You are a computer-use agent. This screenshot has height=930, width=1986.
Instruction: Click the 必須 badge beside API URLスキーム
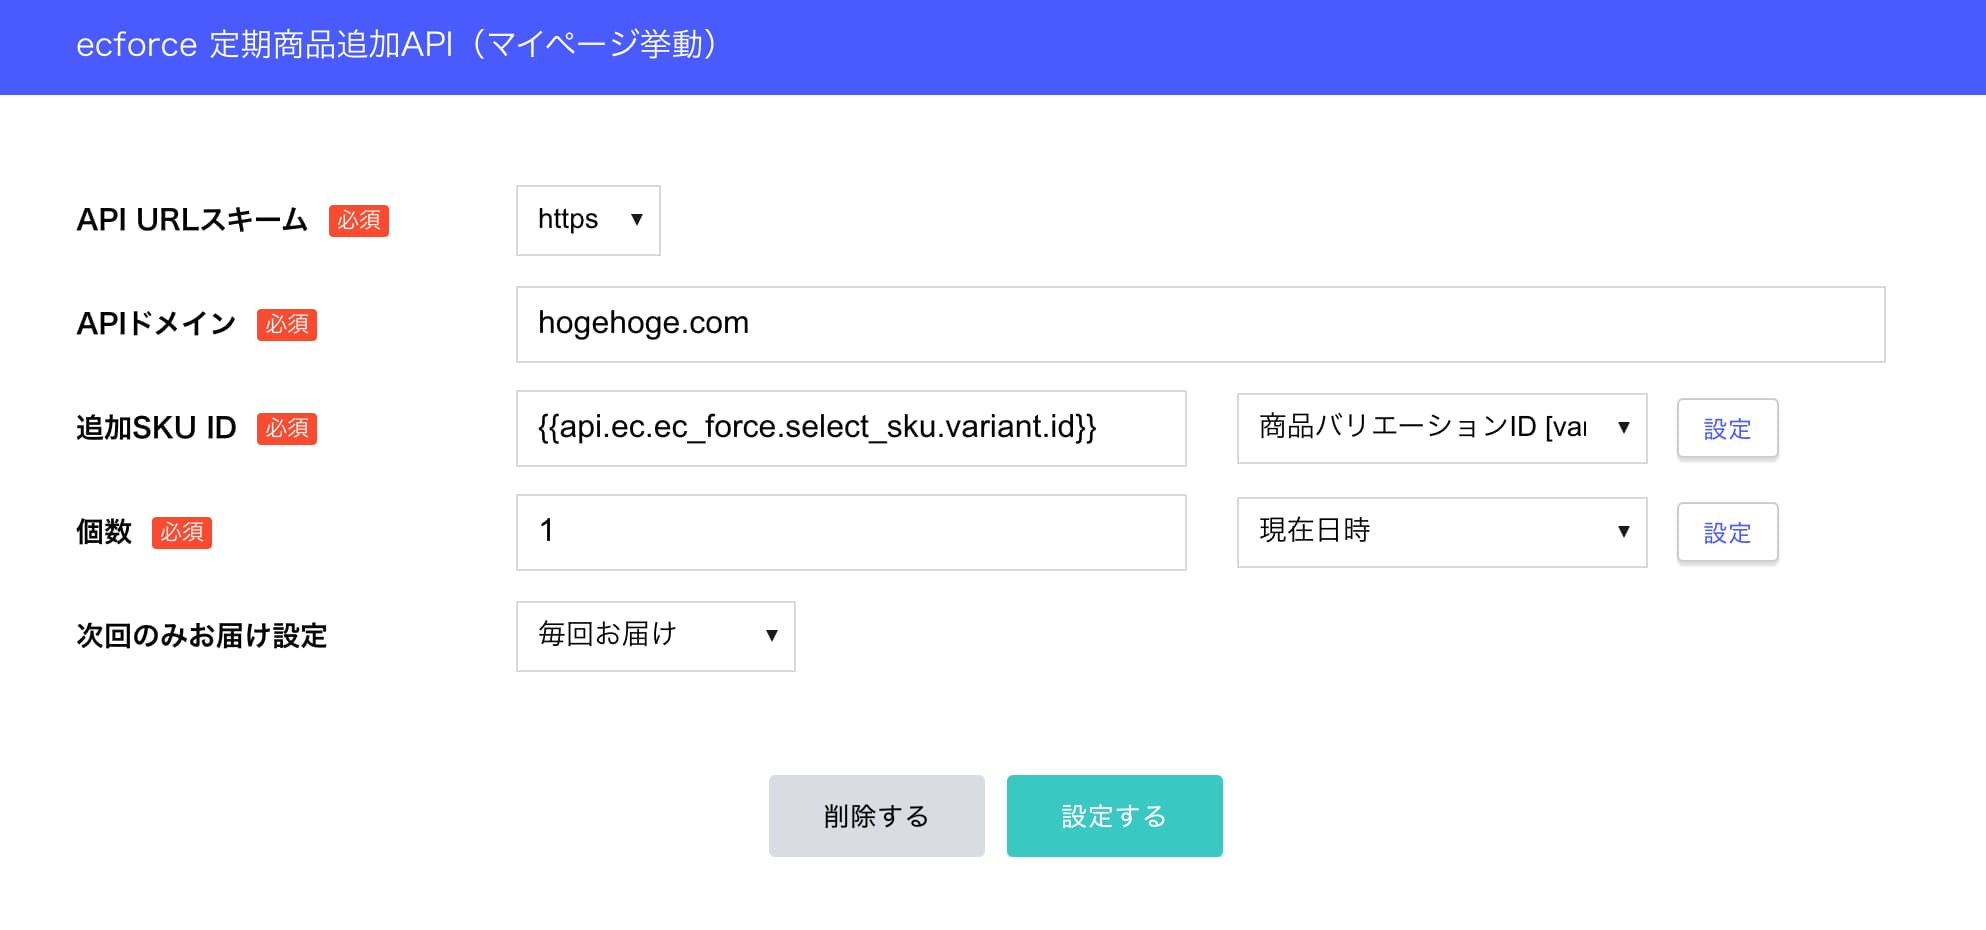(359, 220)
